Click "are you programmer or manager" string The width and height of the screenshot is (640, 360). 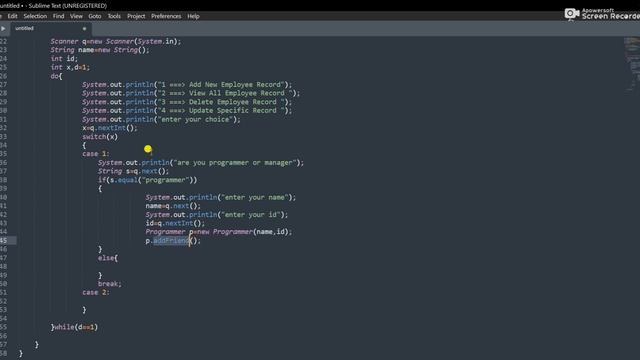pos(235,162)
